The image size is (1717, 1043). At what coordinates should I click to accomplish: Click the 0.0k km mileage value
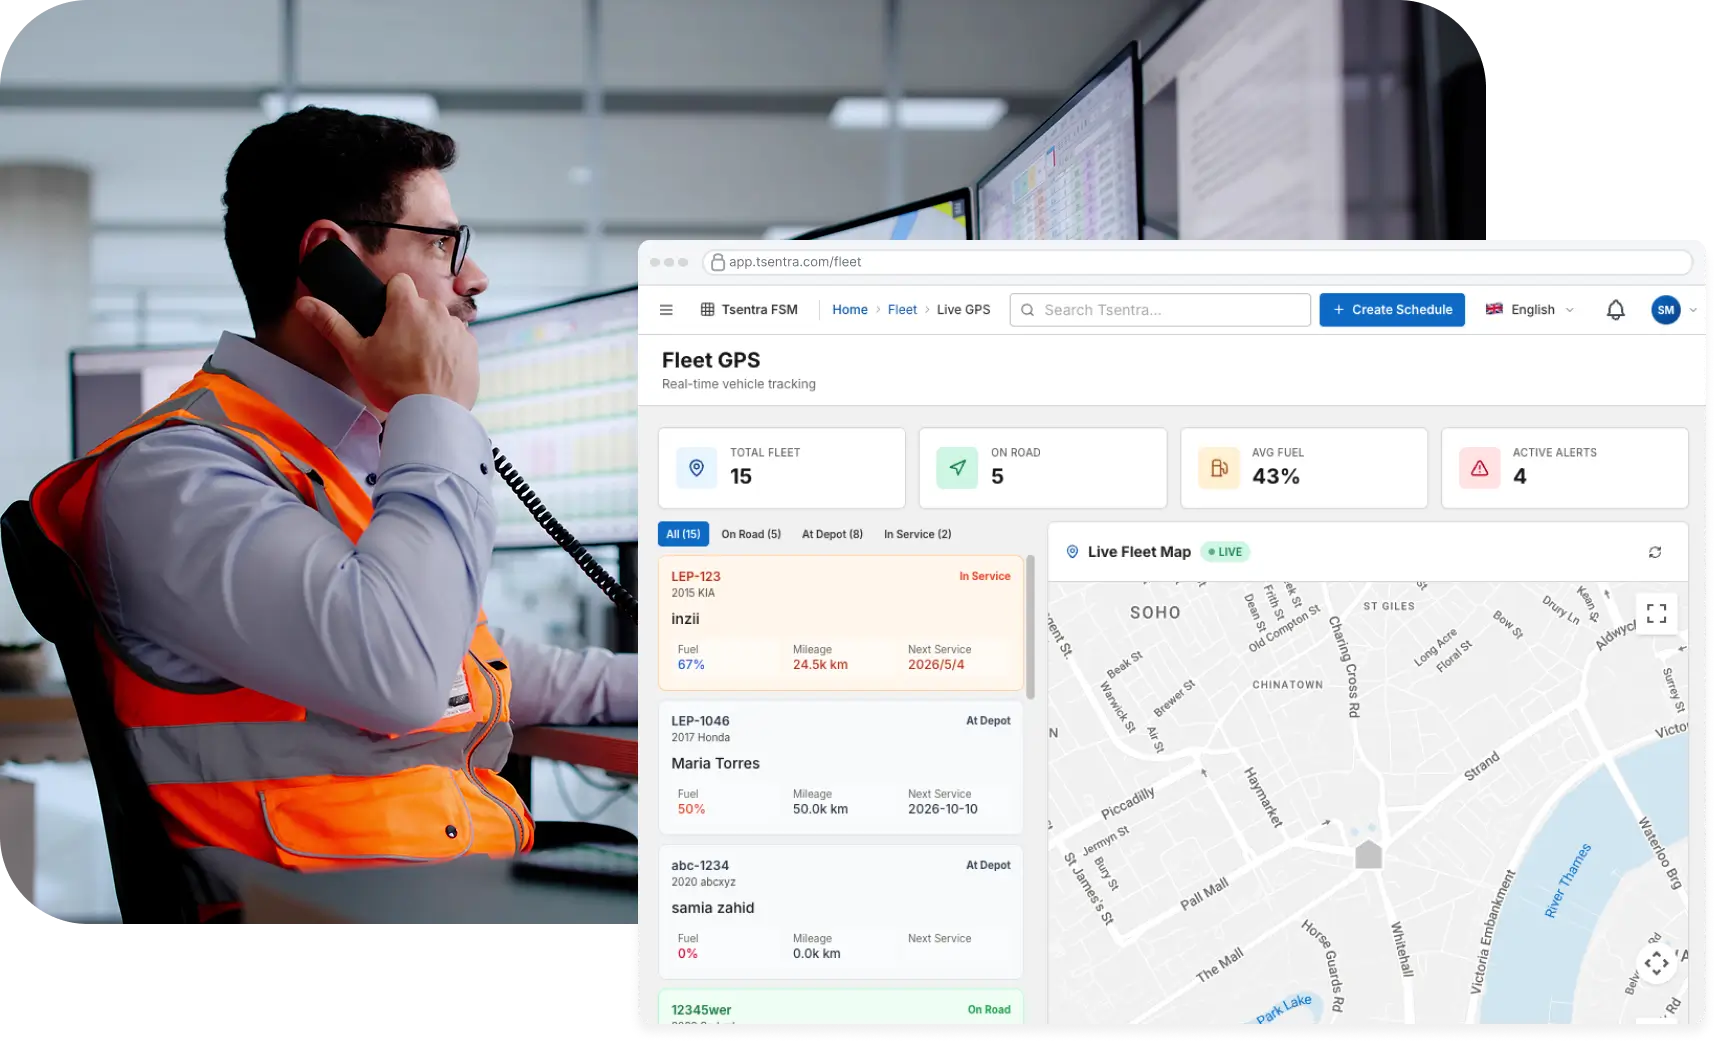pos(817,954)
